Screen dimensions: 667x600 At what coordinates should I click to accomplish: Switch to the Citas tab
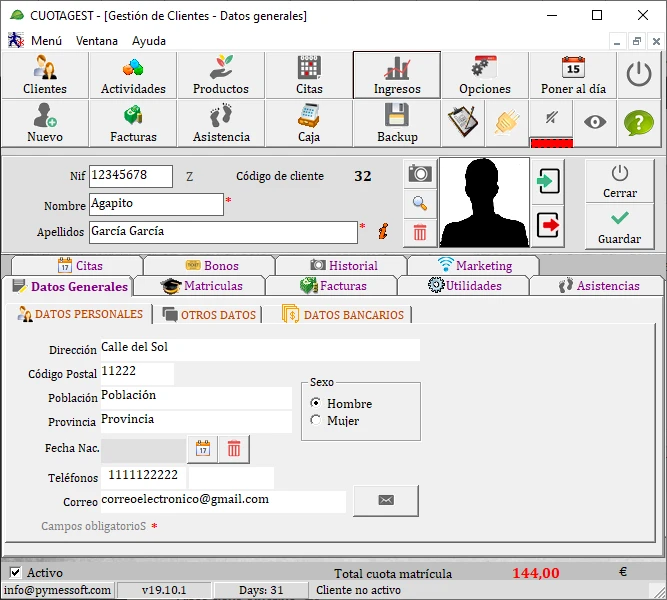78,266
